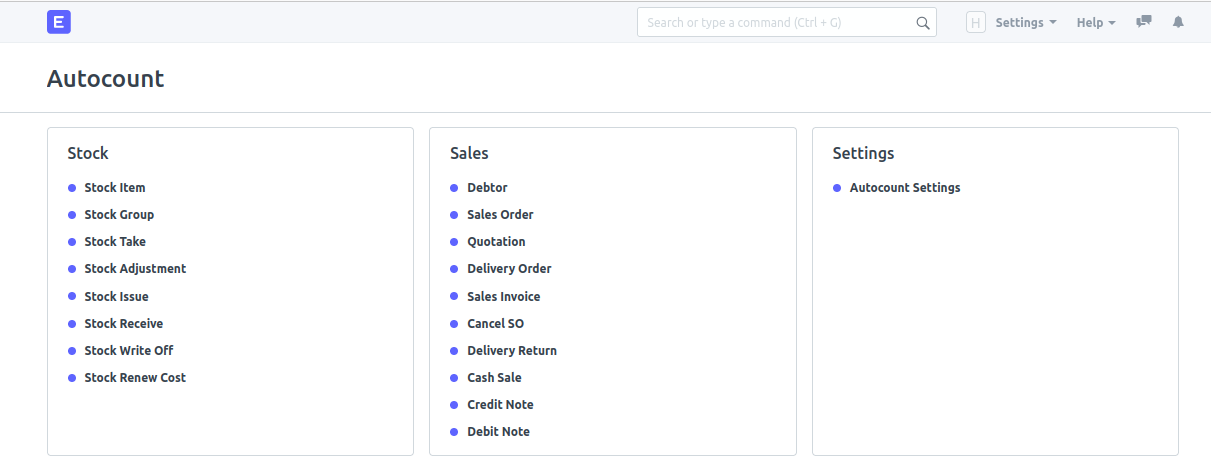Open the Settings dropdown in the navbar
Screen dimensions: 1211x476
tap(1026, 22)
